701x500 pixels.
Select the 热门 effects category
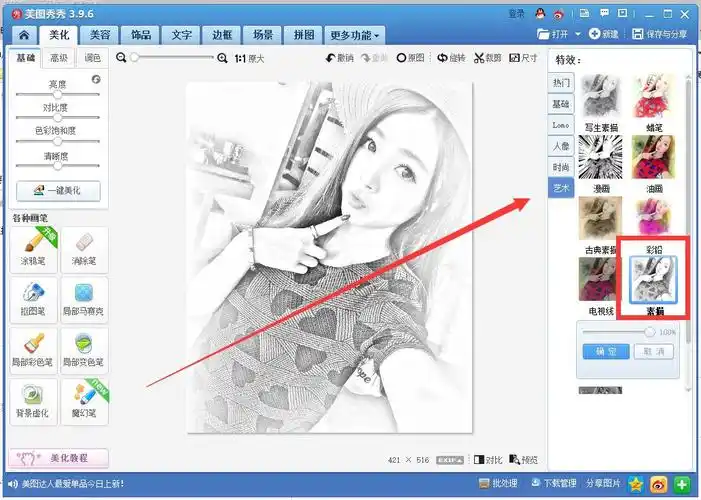[x=561, y=83]
